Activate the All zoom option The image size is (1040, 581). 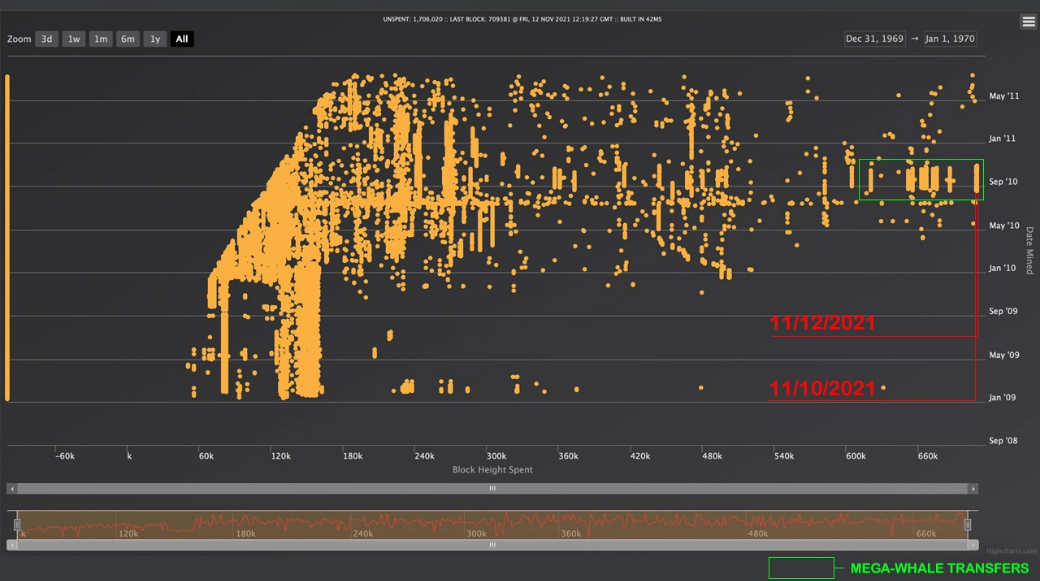[182, 39]
